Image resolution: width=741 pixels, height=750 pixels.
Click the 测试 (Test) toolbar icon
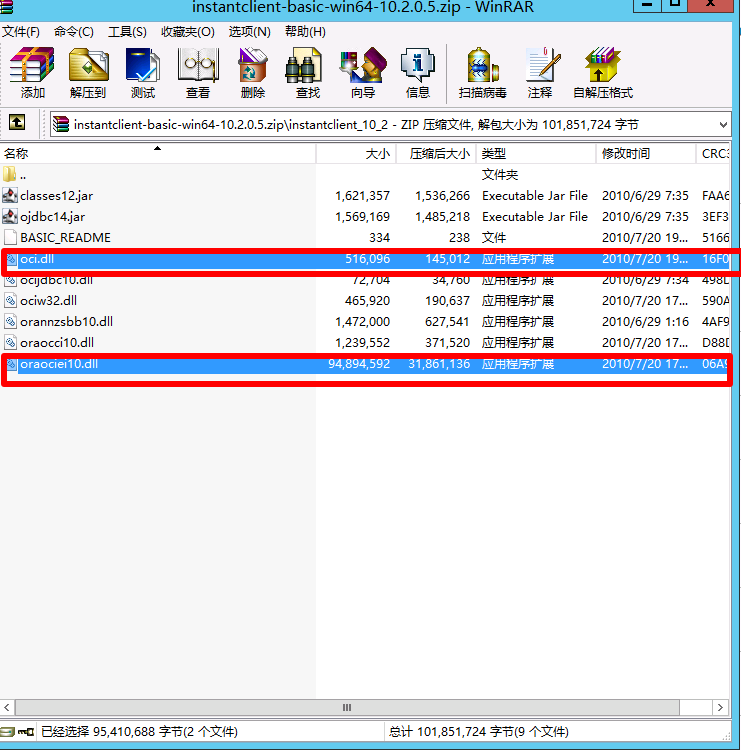(x=143, y=65)
